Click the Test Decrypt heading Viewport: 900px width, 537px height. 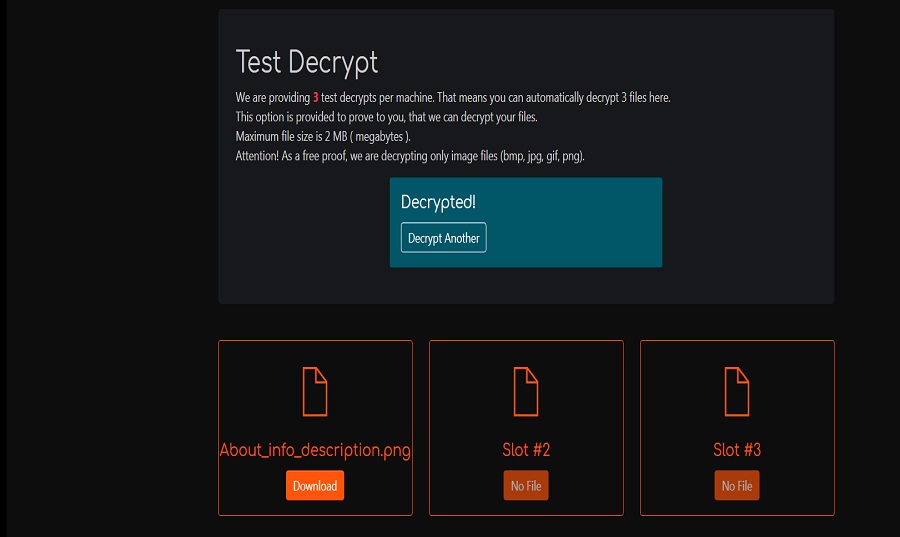click(x=307, y=63)
